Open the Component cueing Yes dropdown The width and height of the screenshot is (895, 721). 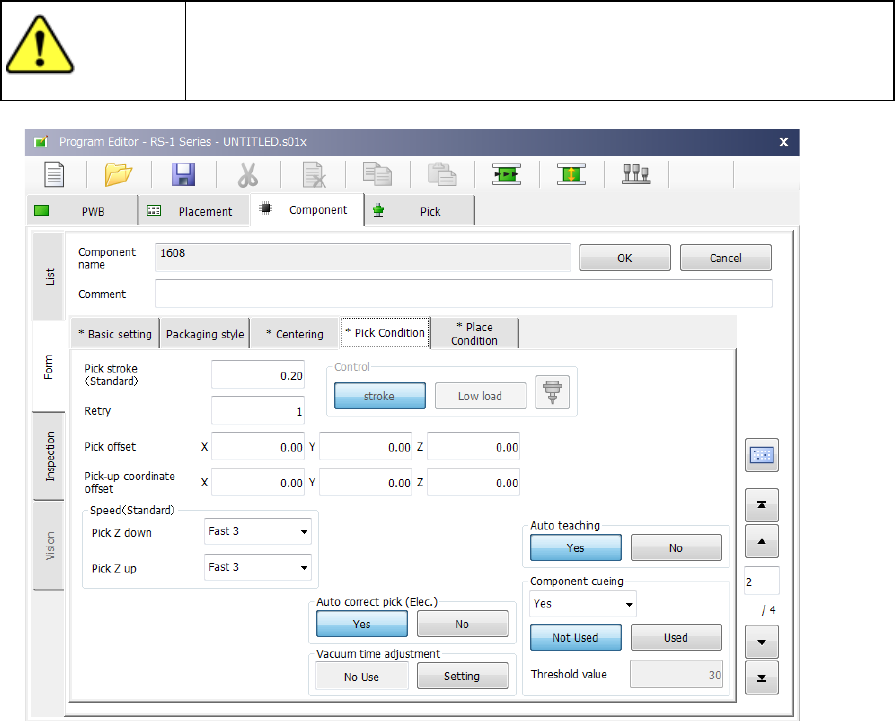(x=583, y=603)
